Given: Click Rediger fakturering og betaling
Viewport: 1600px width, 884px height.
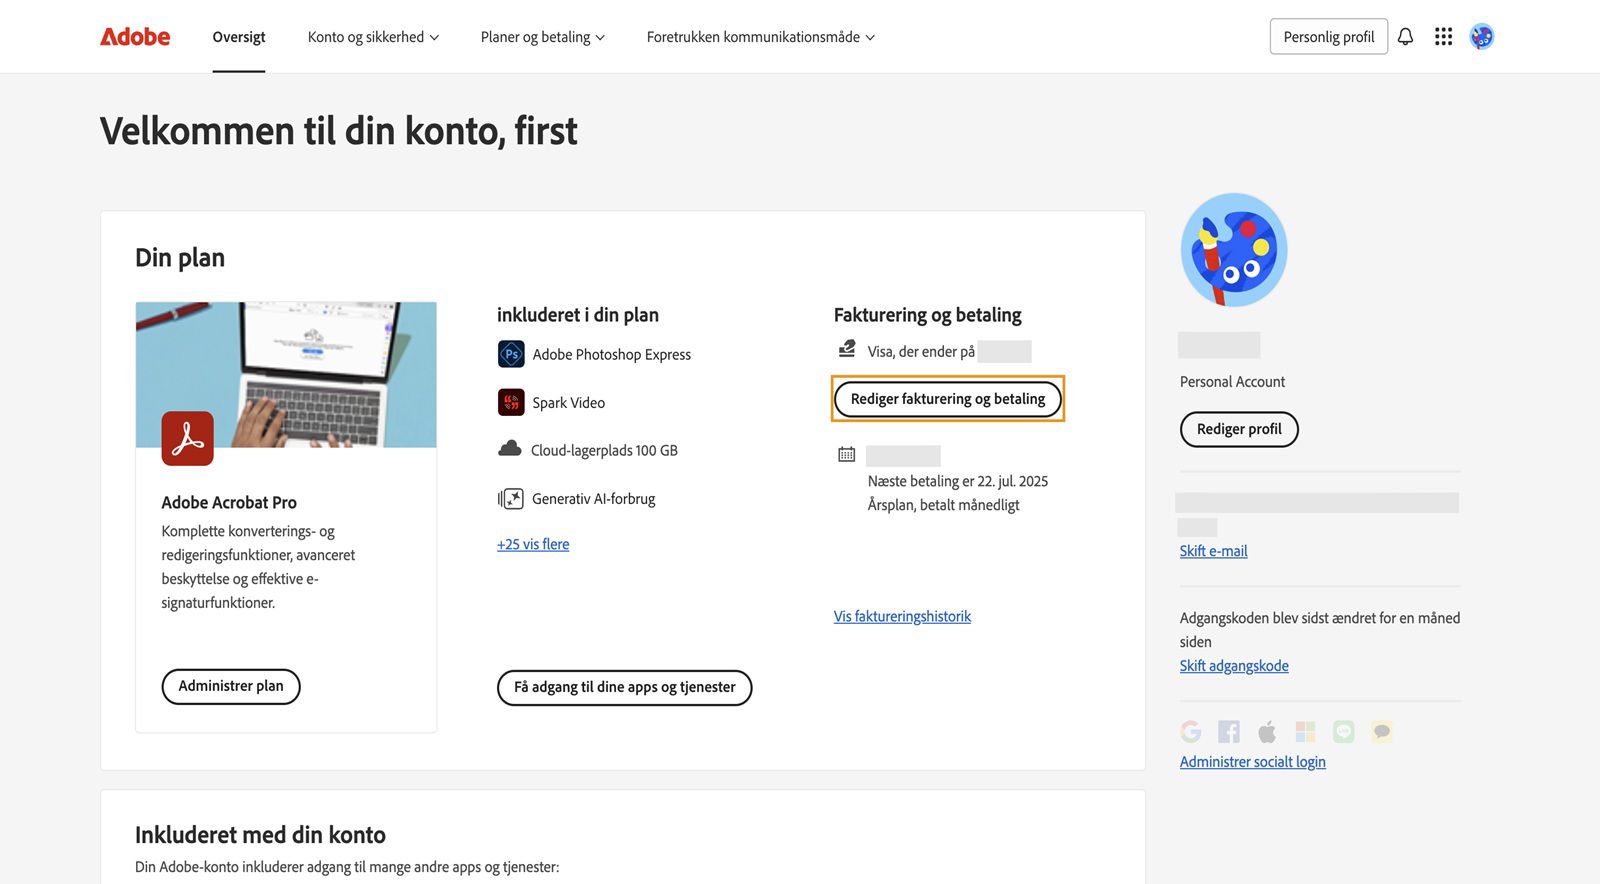Looking at the screenshot, I should (x=947, y=398).
